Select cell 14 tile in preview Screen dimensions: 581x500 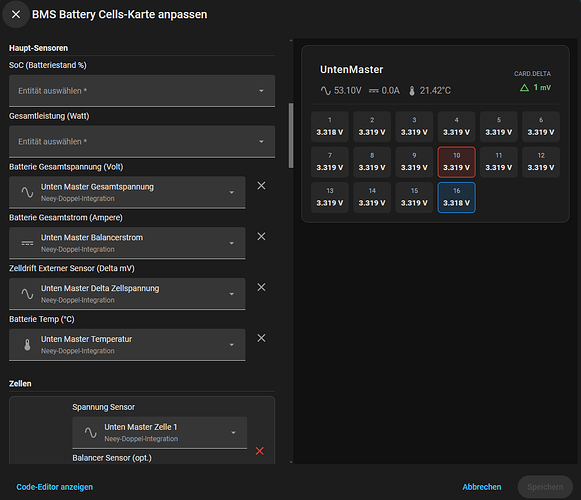point(372,198)
